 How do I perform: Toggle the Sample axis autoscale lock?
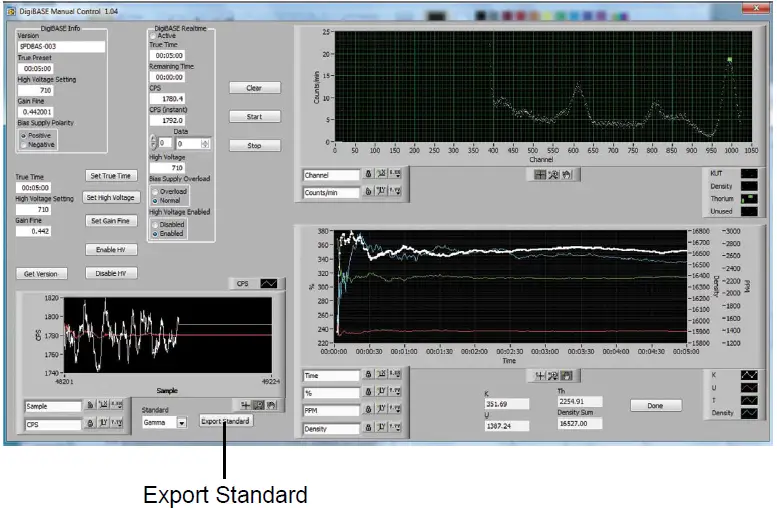(90, 405)
